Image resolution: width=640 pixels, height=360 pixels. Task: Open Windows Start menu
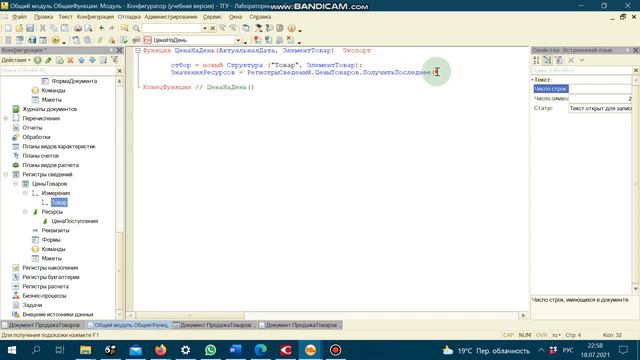11,350
